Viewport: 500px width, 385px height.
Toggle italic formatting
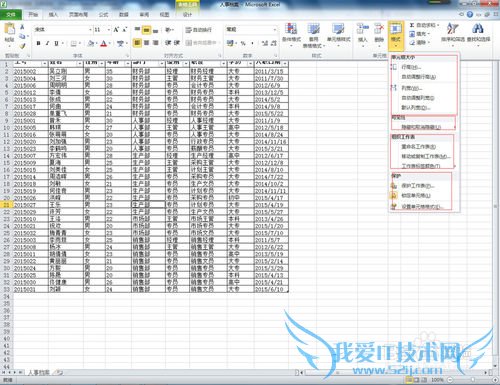(47, 43)
